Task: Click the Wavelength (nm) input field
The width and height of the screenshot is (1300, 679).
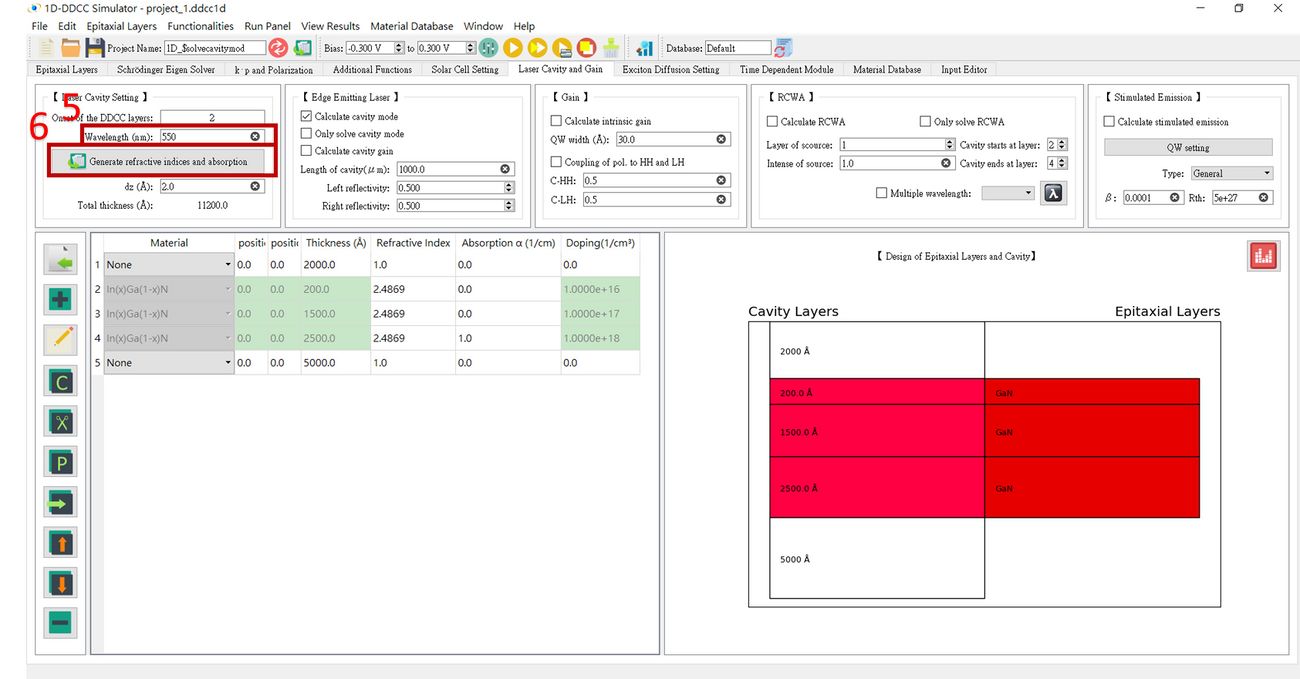Action: tap(207, 136)
